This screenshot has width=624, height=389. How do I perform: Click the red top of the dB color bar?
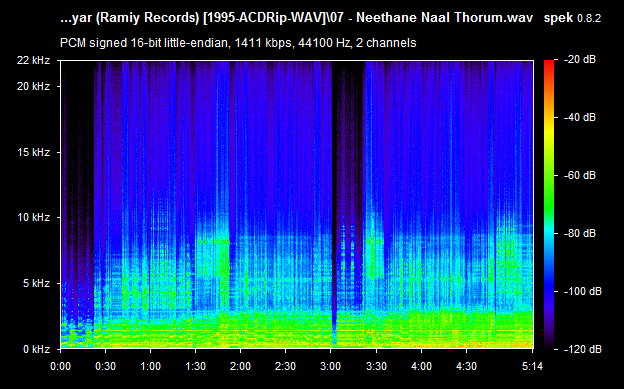click(x=549, y=65)
